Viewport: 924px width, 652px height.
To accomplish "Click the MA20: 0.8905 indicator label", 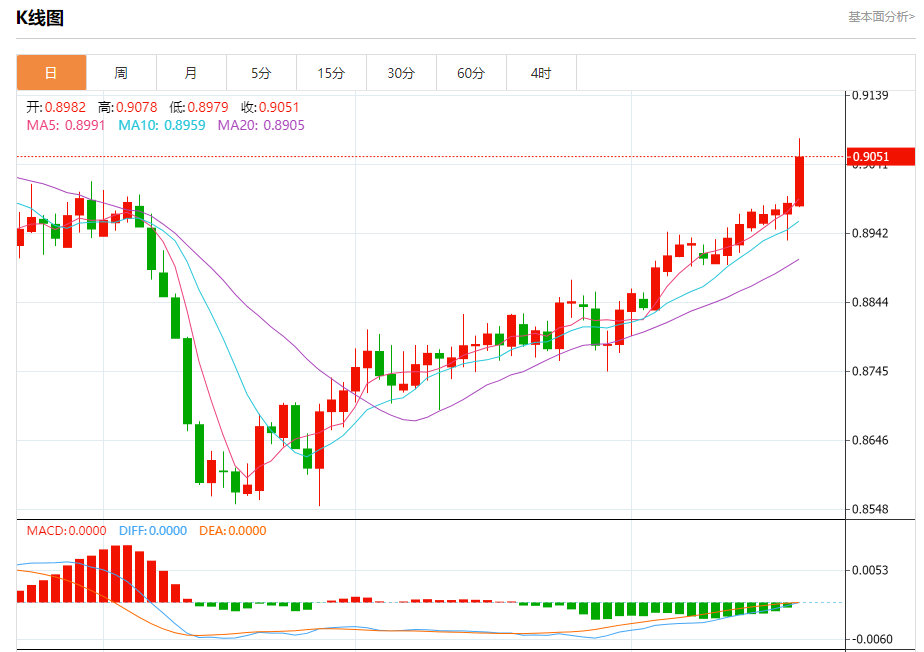I will (261, 125).
